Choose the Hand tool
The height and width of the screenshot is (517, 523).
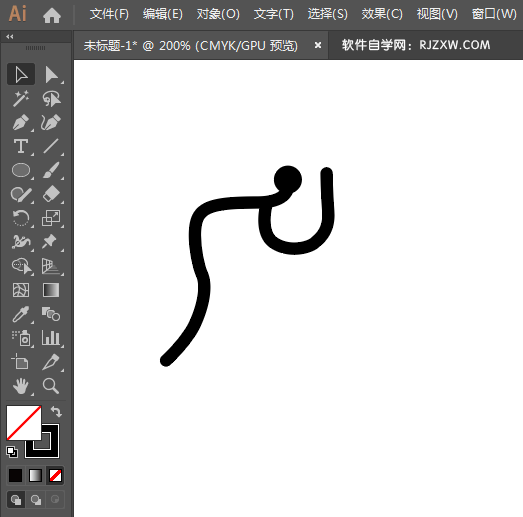tap(21, 386)
